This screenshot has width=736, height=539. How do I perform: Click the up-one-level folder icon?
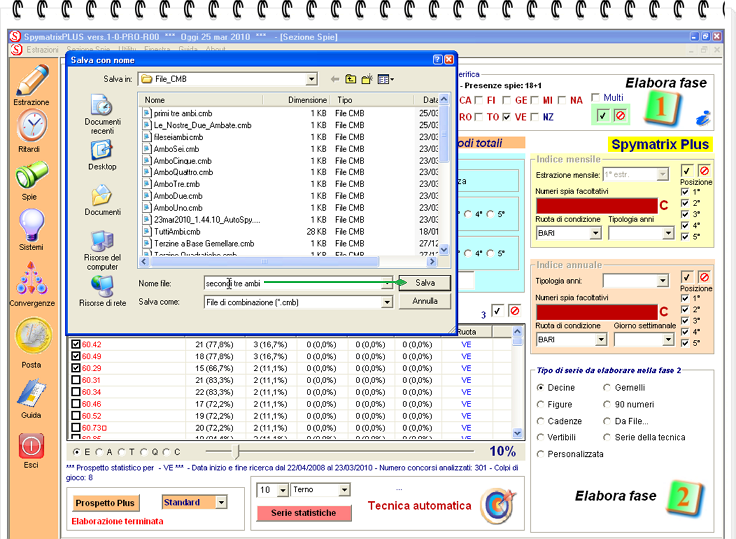(x=350, y=79)
